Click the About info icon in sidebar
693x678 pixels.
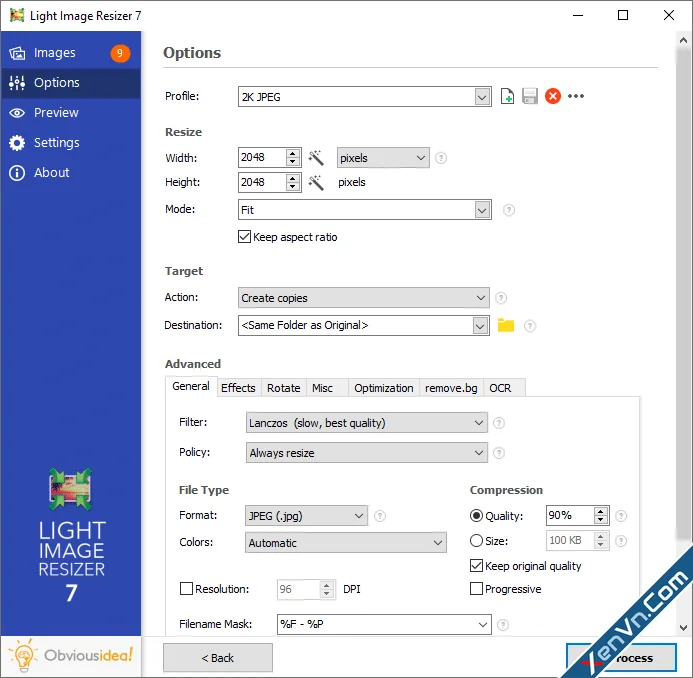(17, 173)
